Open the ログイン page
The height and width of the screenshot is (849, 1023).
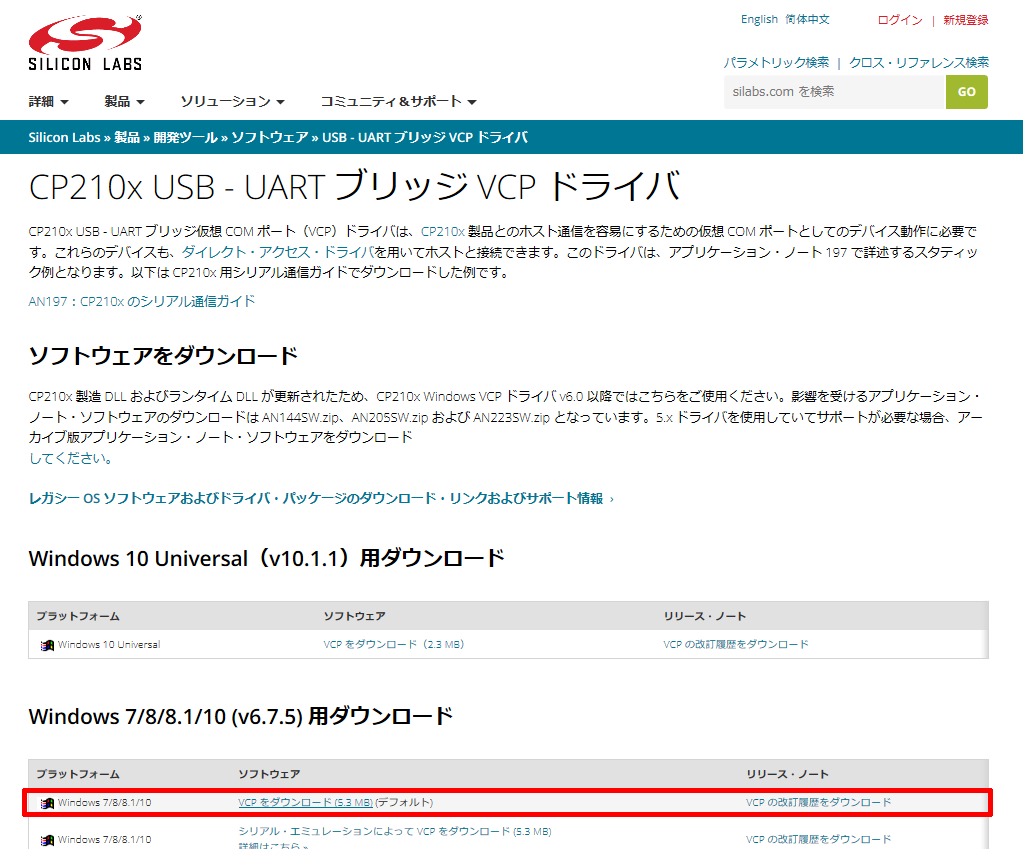pos(900,20)
